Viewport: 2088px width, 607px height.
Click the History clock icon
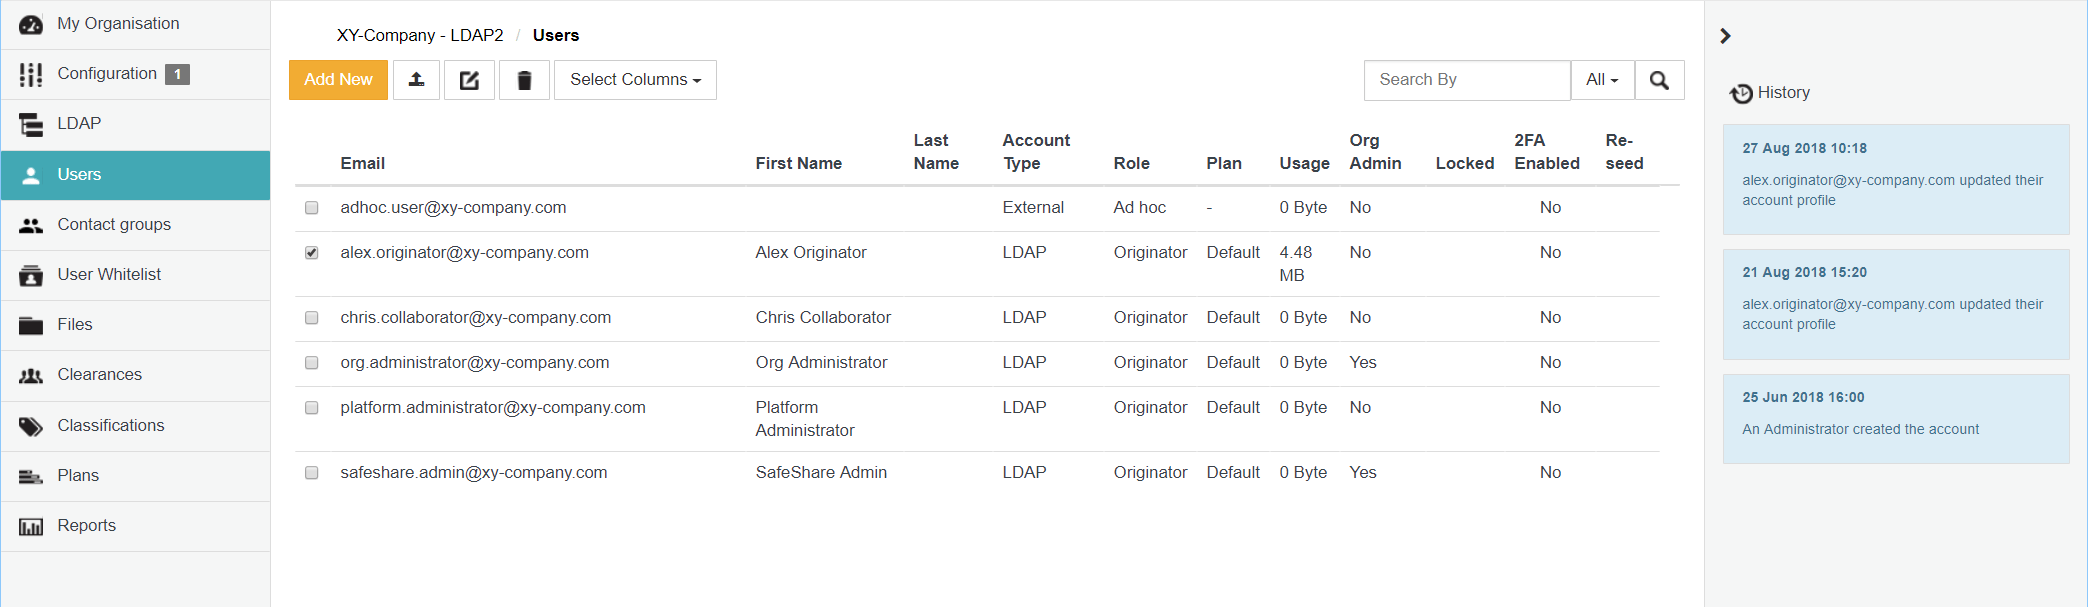pos(1741,93)
